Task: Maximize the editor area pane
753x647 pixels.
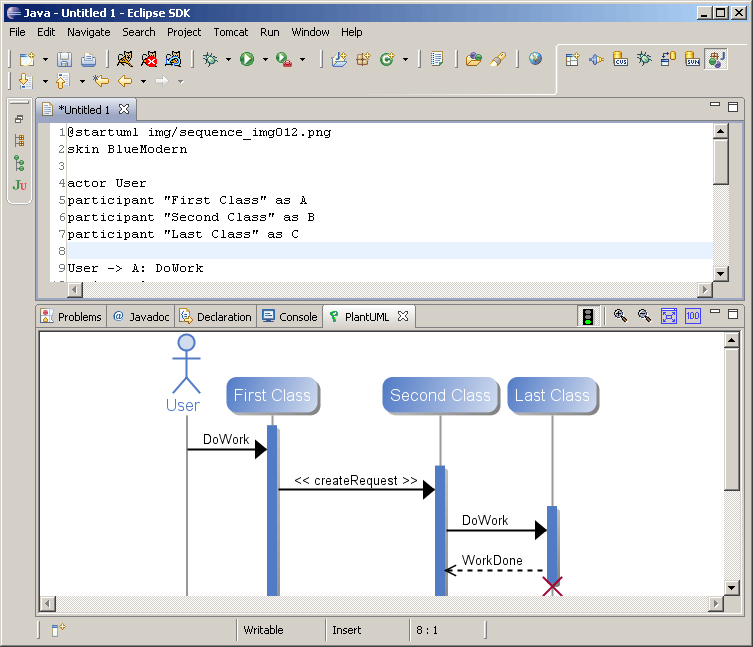Action: tap(733, 107)
